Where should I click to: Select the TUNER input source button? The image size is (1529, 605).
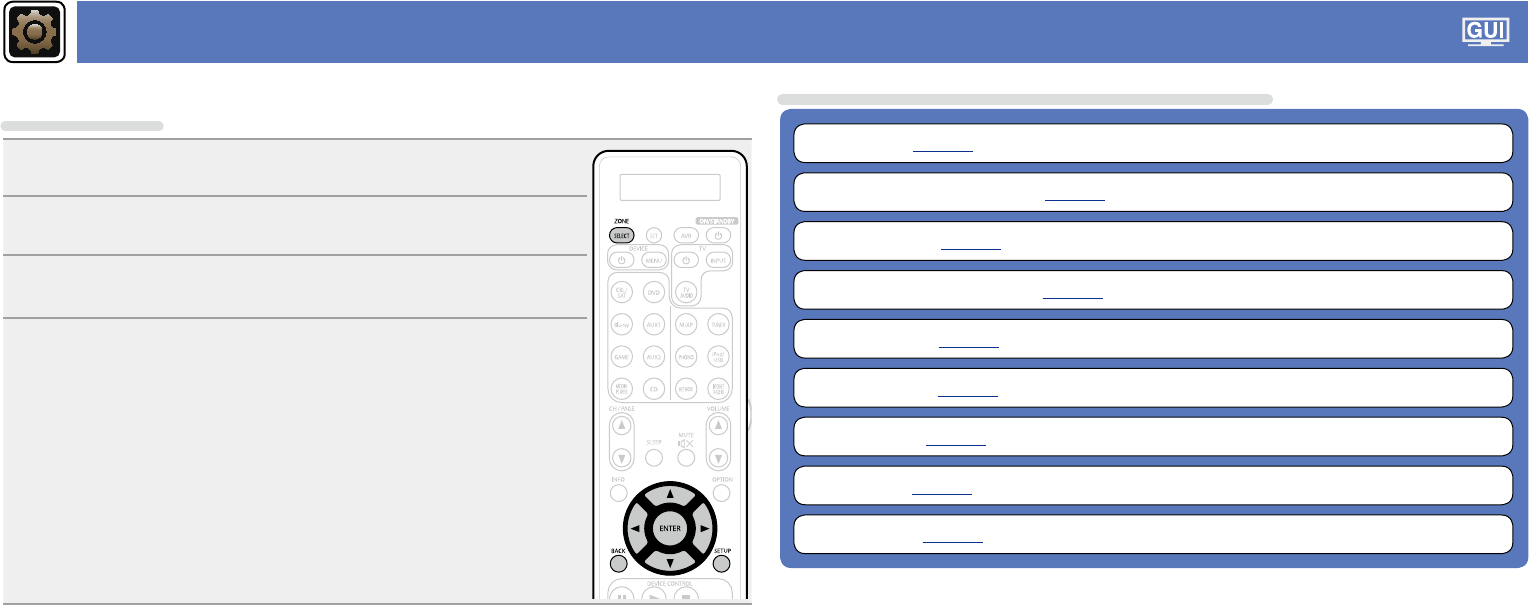[x=718, y=325]
